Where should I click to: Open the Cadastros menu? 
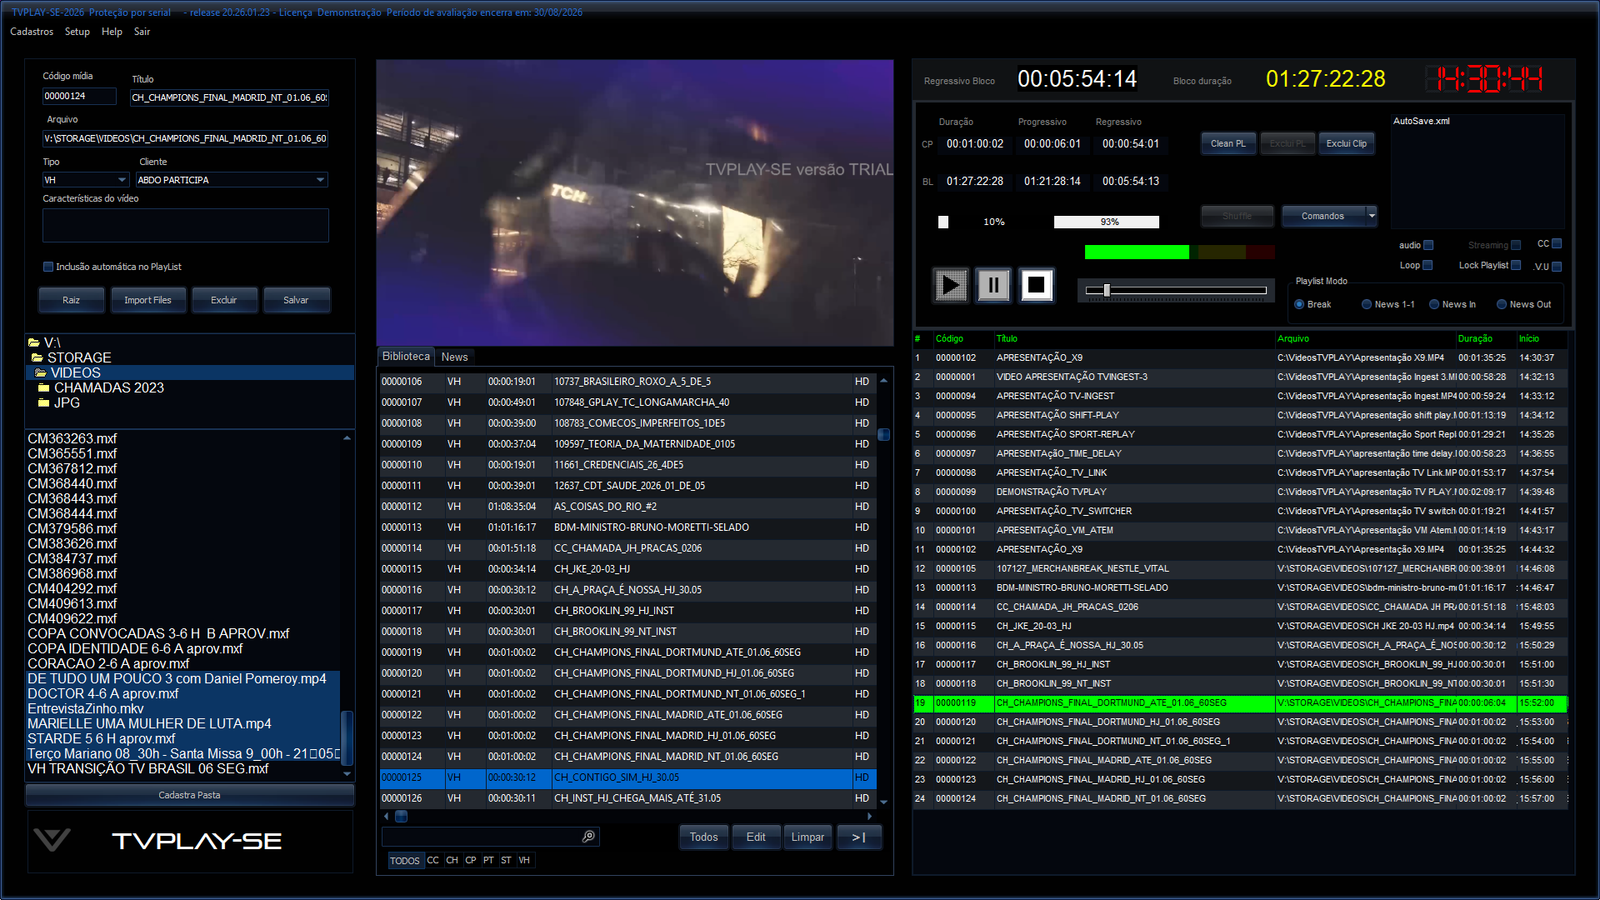coord(32,32)
